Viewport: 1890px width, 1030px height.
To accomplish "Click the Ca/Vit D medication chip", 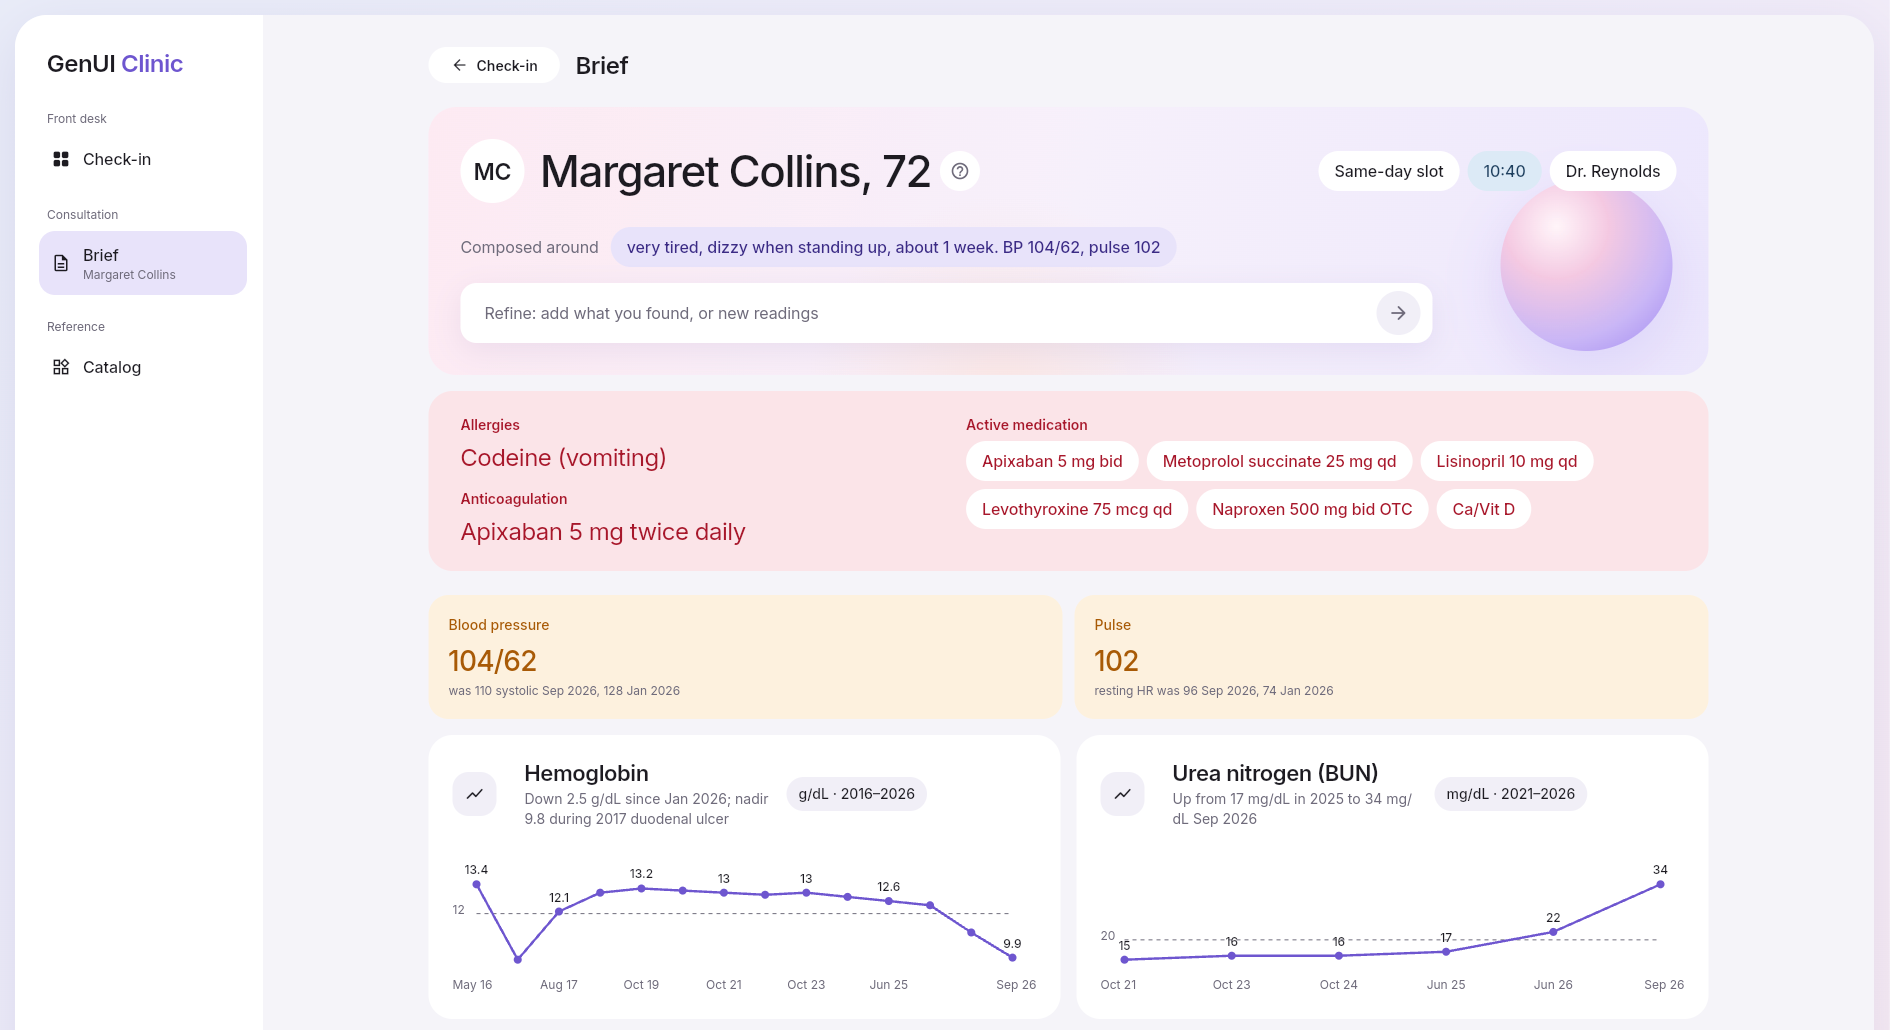I will tap(1483, 509).
